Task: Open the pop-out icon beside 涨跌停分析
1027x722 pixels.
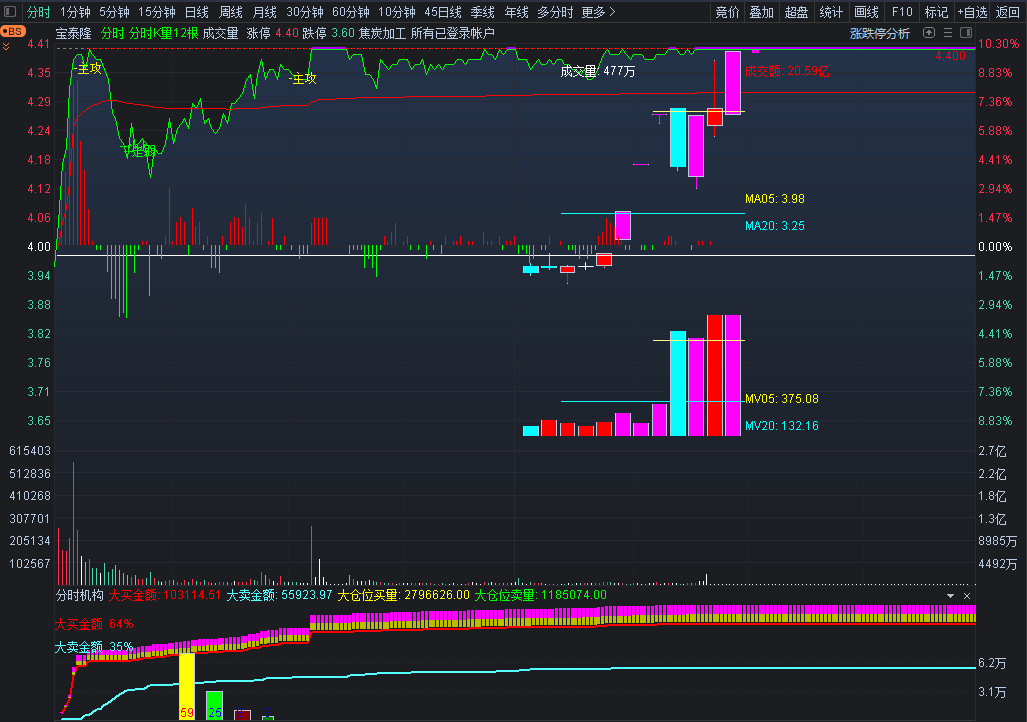Action: (x=929, y=33)
